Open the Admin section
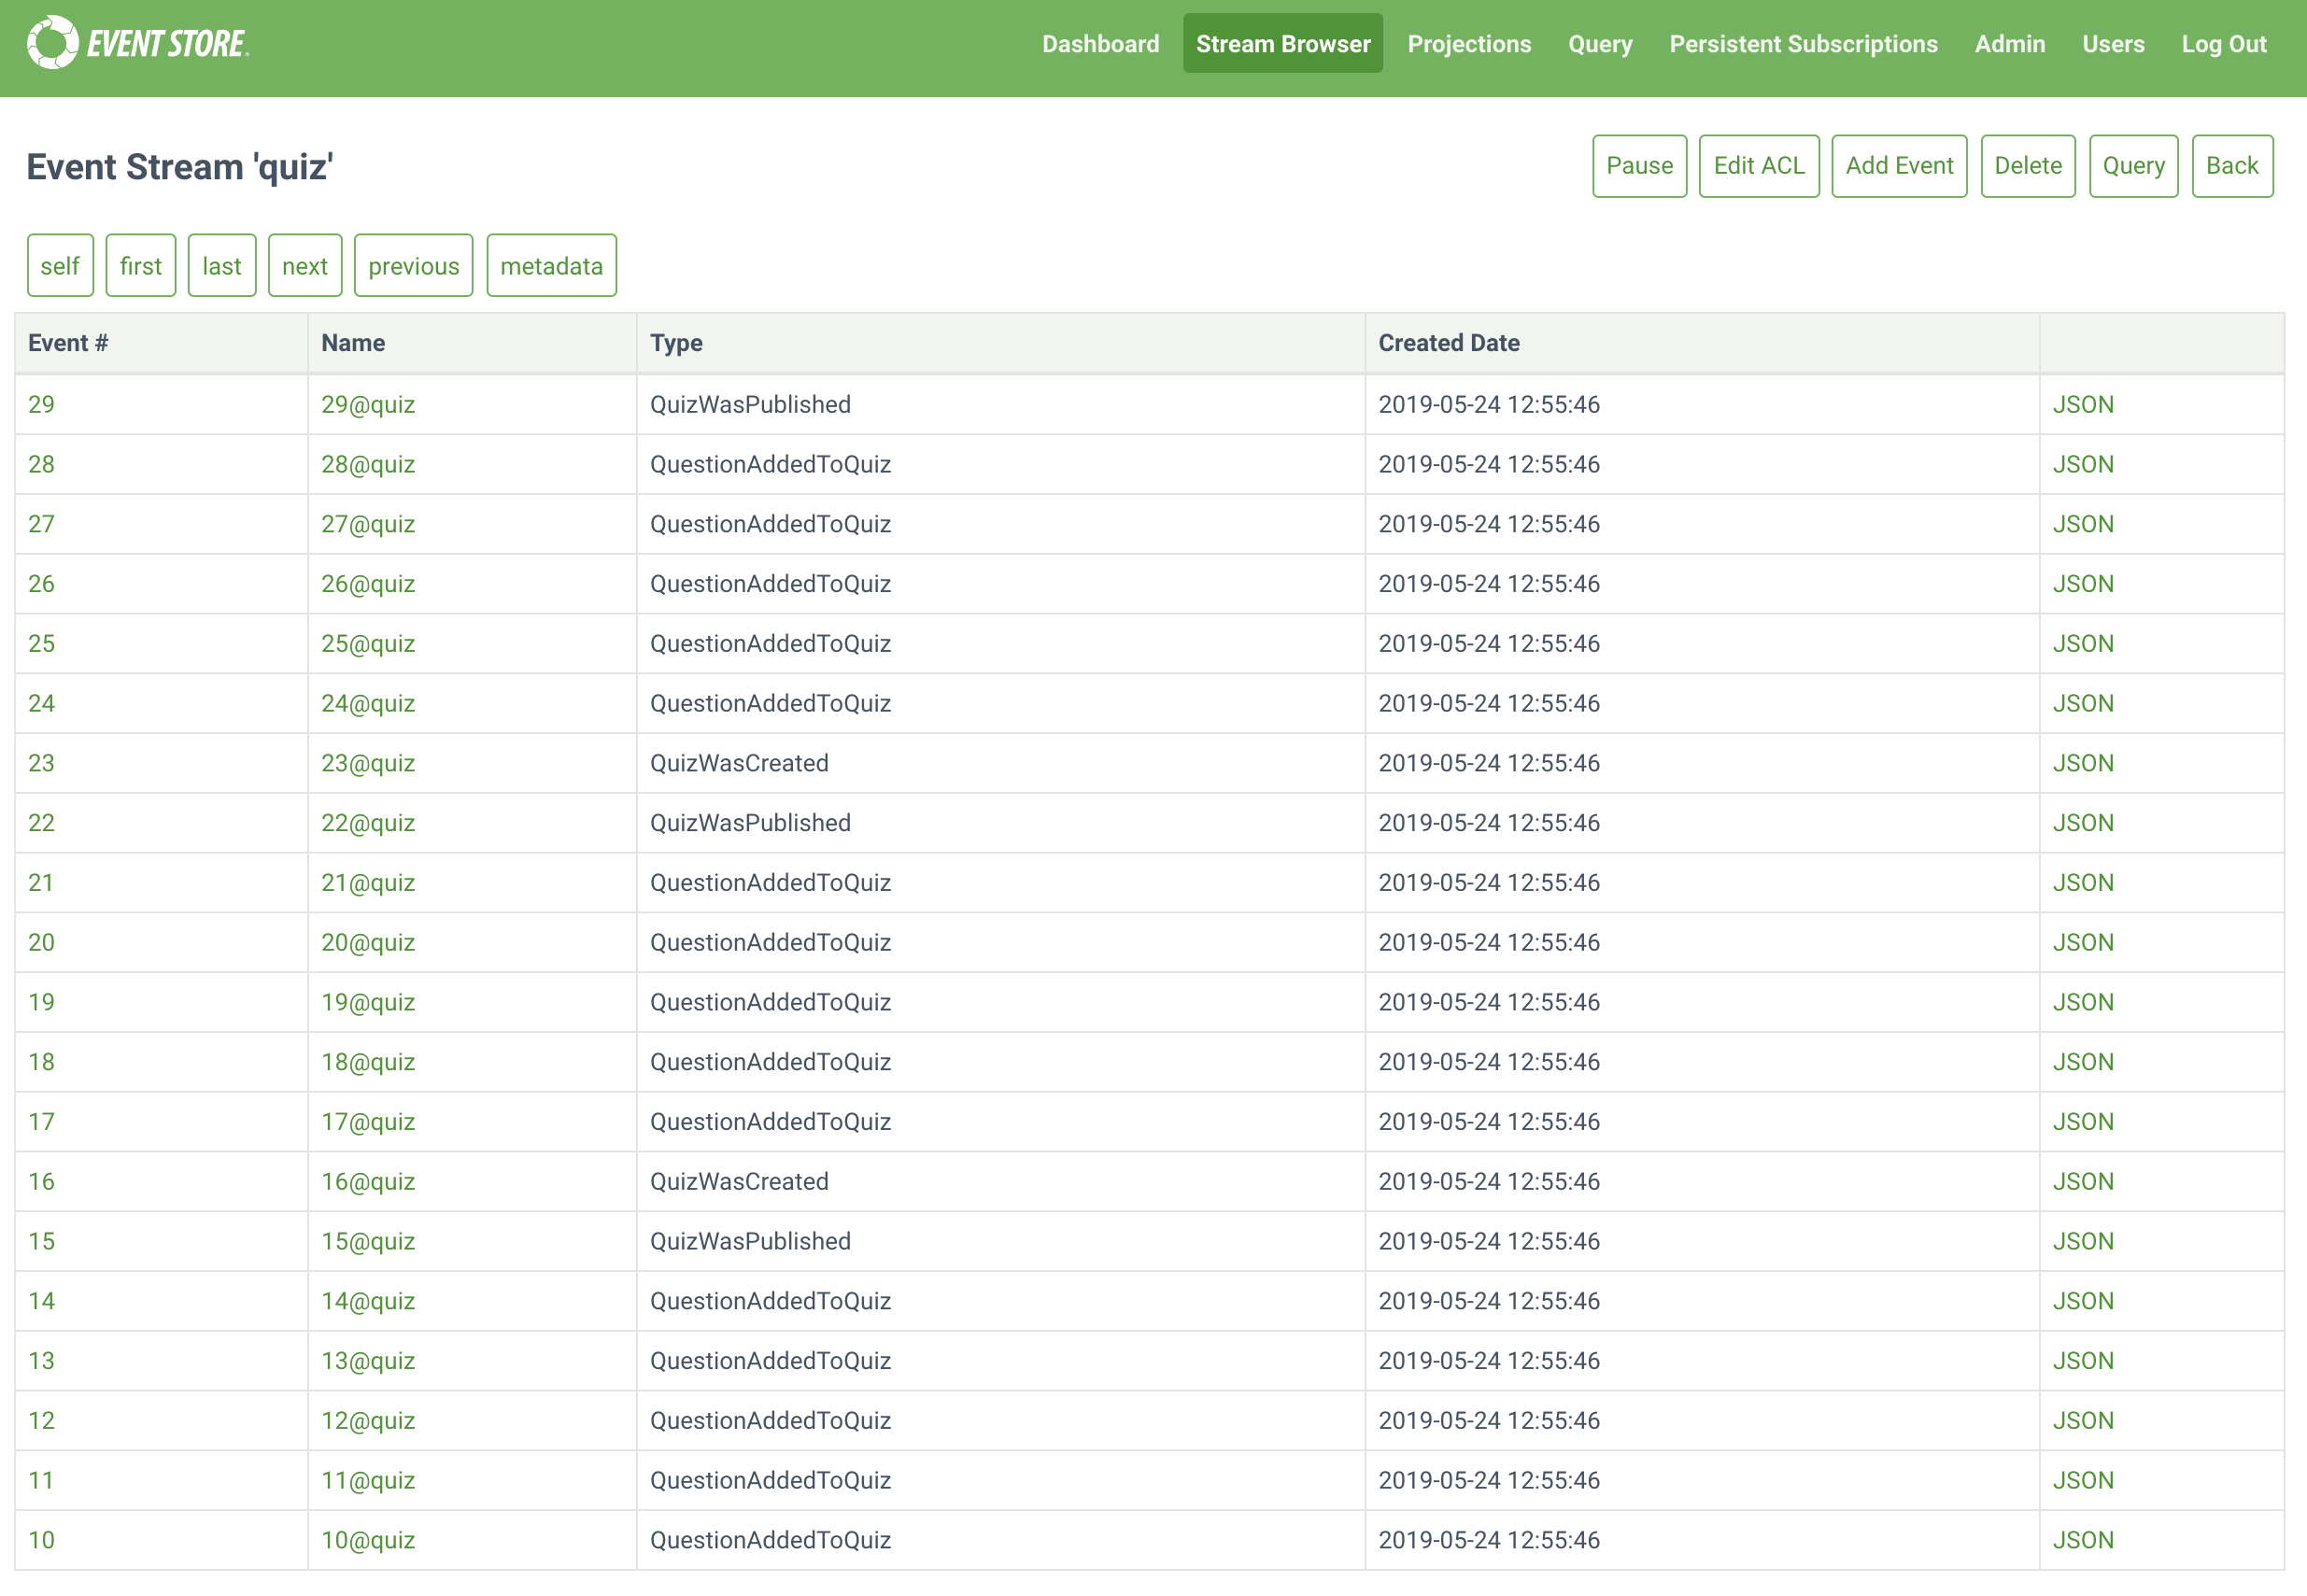The width and height of the screenshot is (2307, 1596). [x=2009, y=44]
